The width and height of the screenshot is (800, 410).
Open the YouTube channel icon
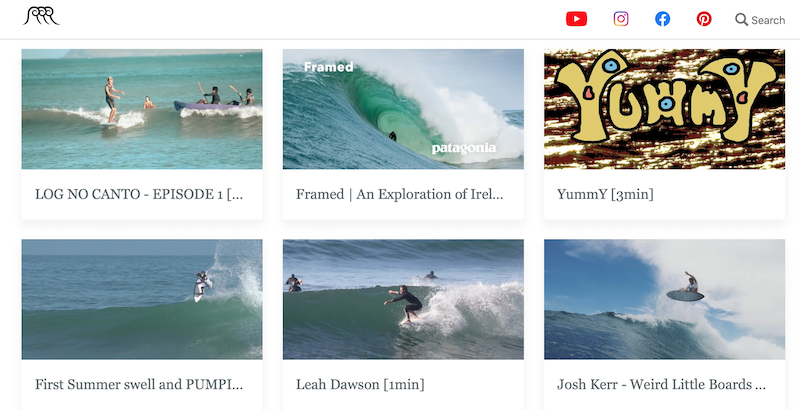(577, 19)
